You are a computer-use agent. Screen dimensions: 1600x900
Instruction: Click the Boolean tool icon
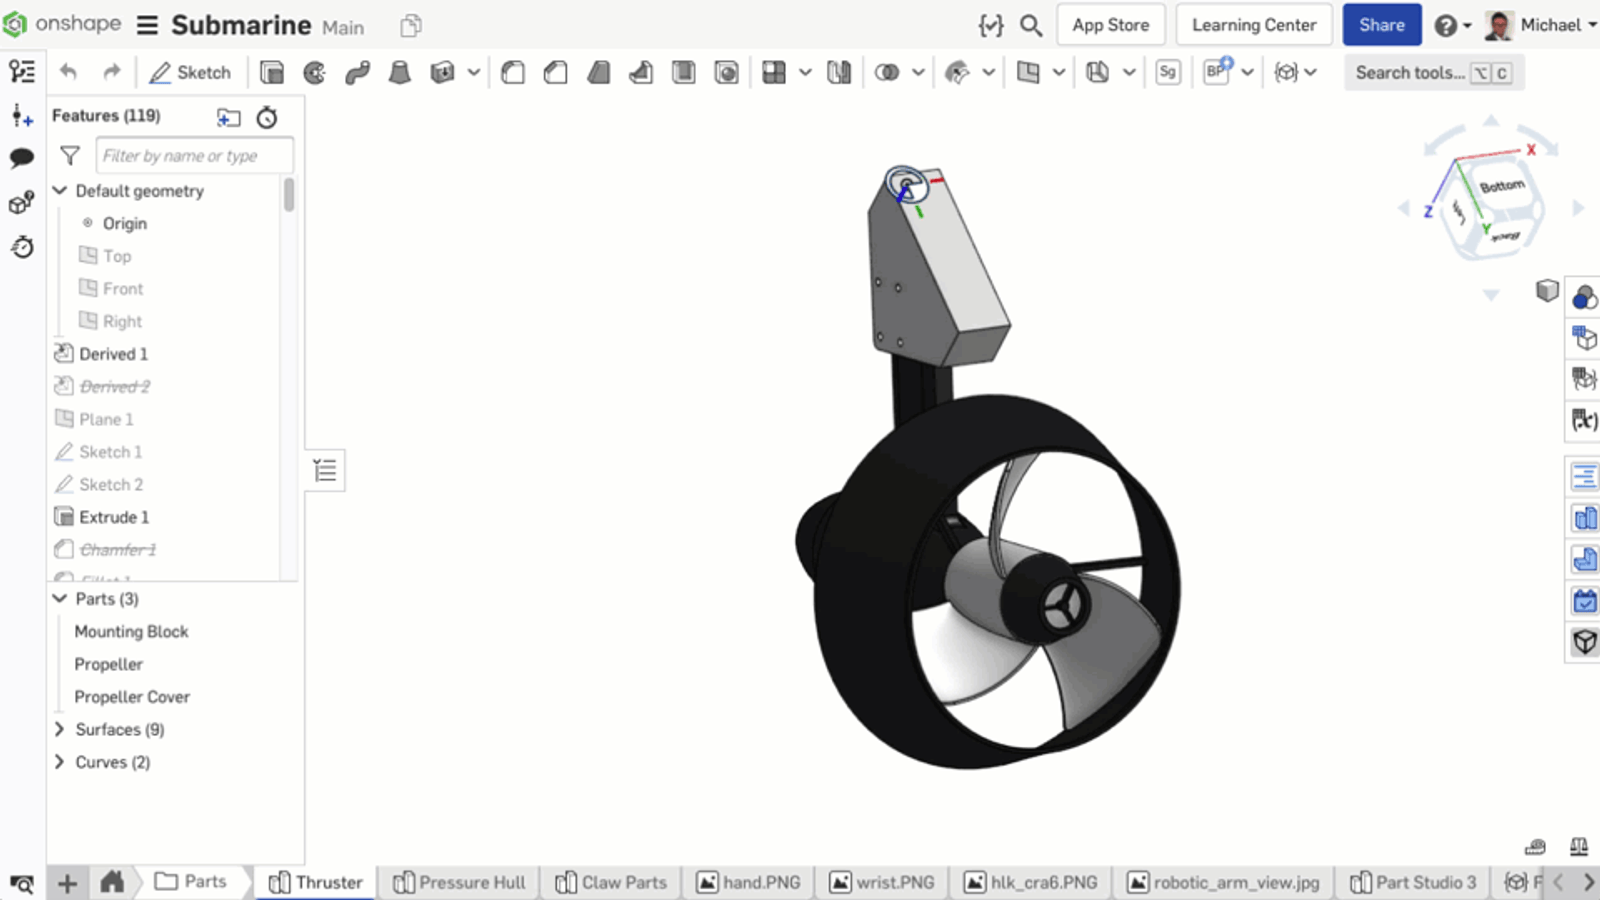coord(886,72)
